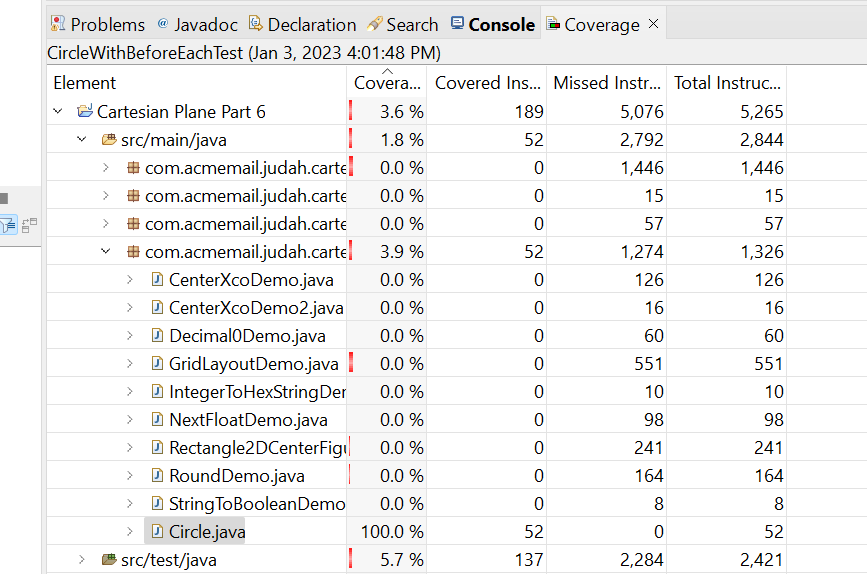Click the RoundDemo.java file icon
Image resolution: width=867 pixels, height=574 pixels.
(x=157, y=476)
